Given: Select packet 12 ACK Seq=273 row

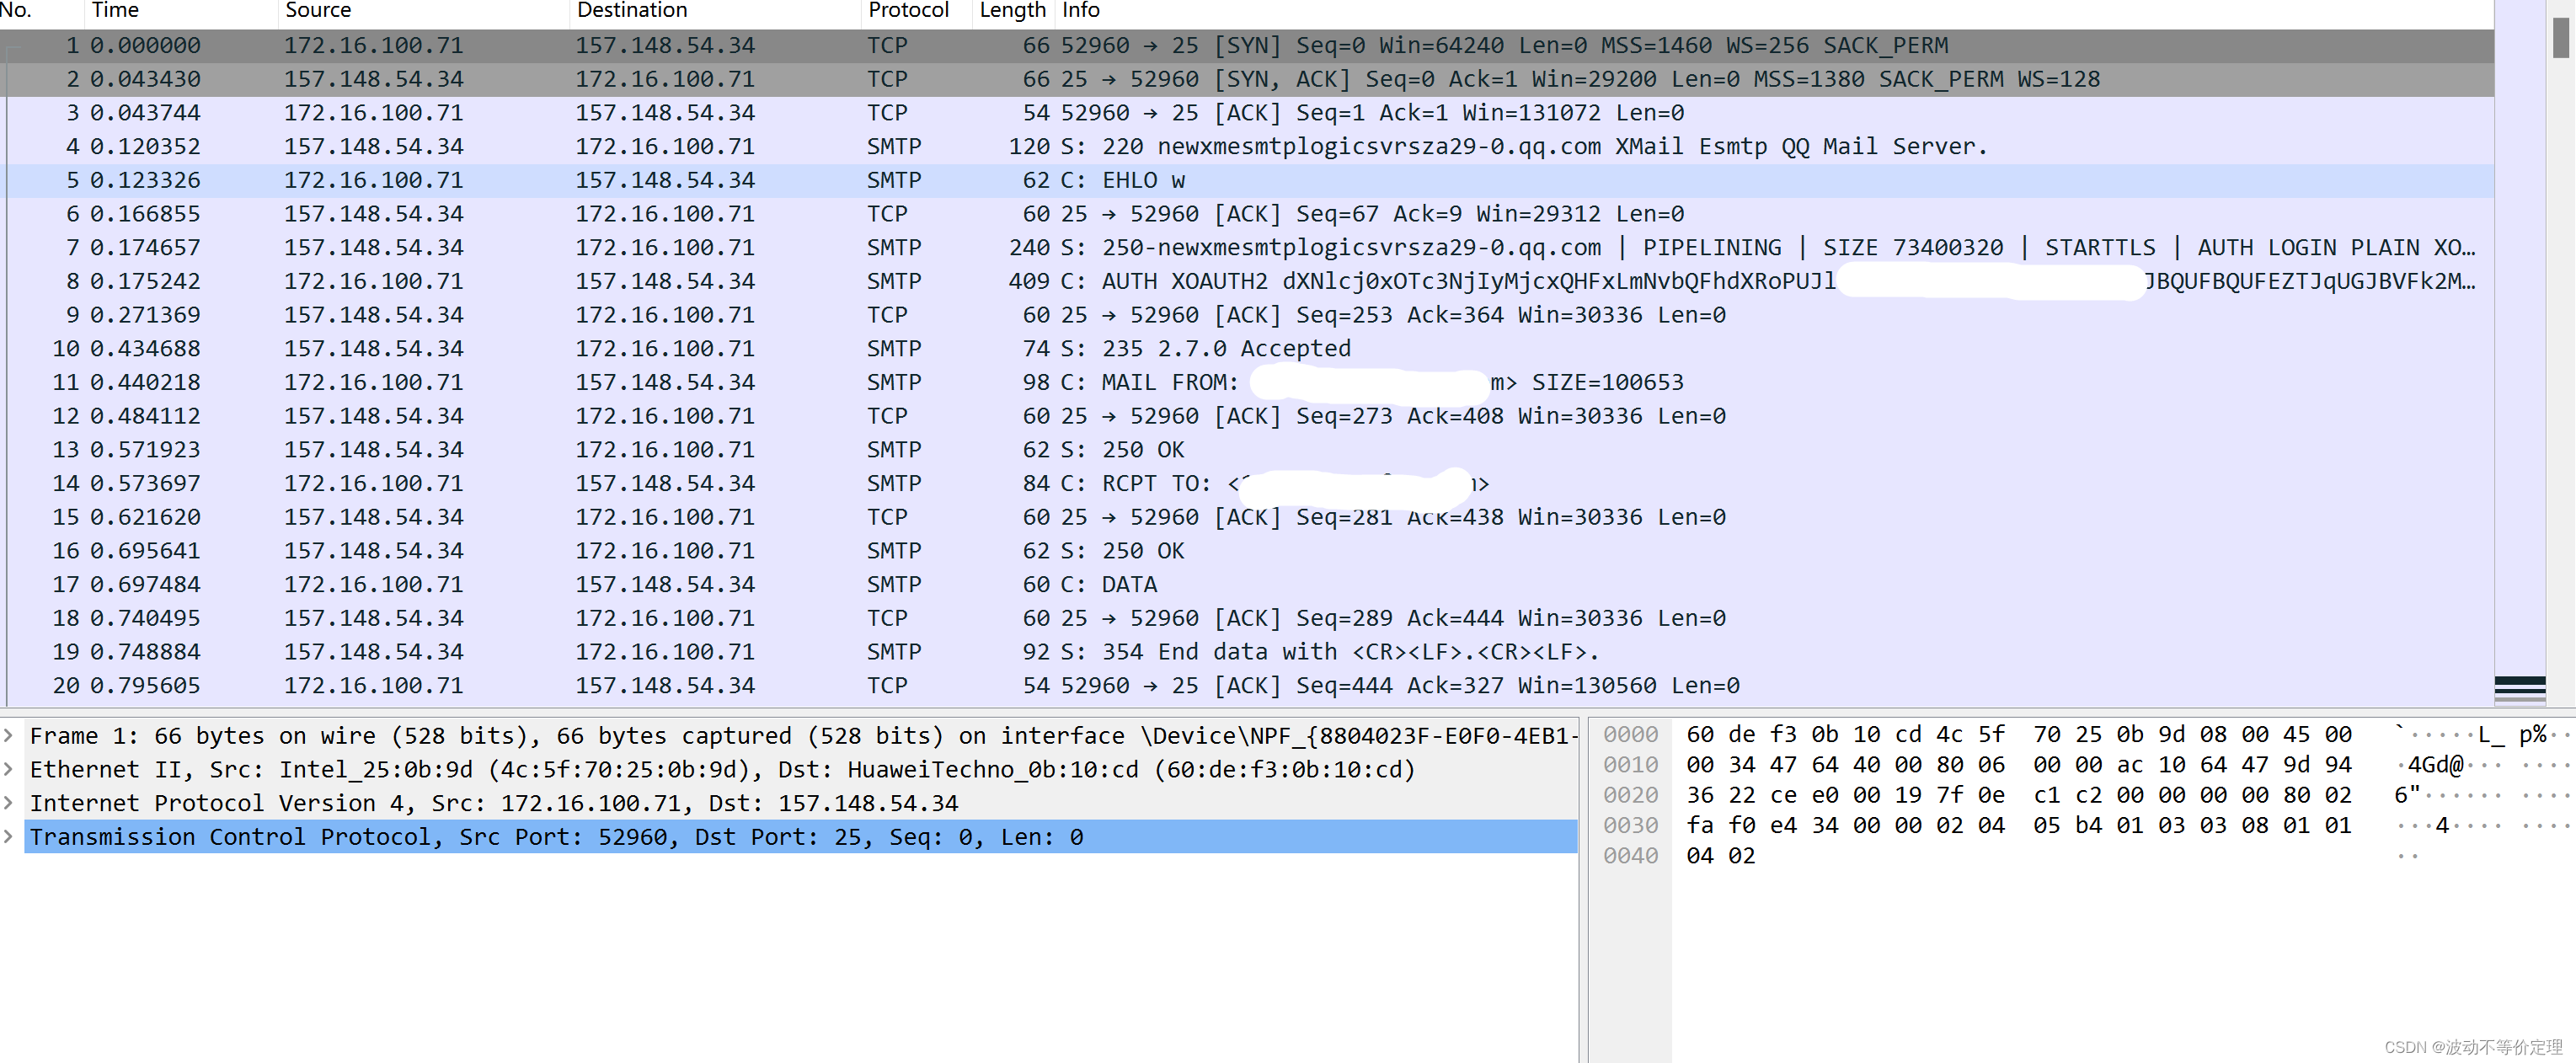Looking at the screenshot, I should point(1247,416).
